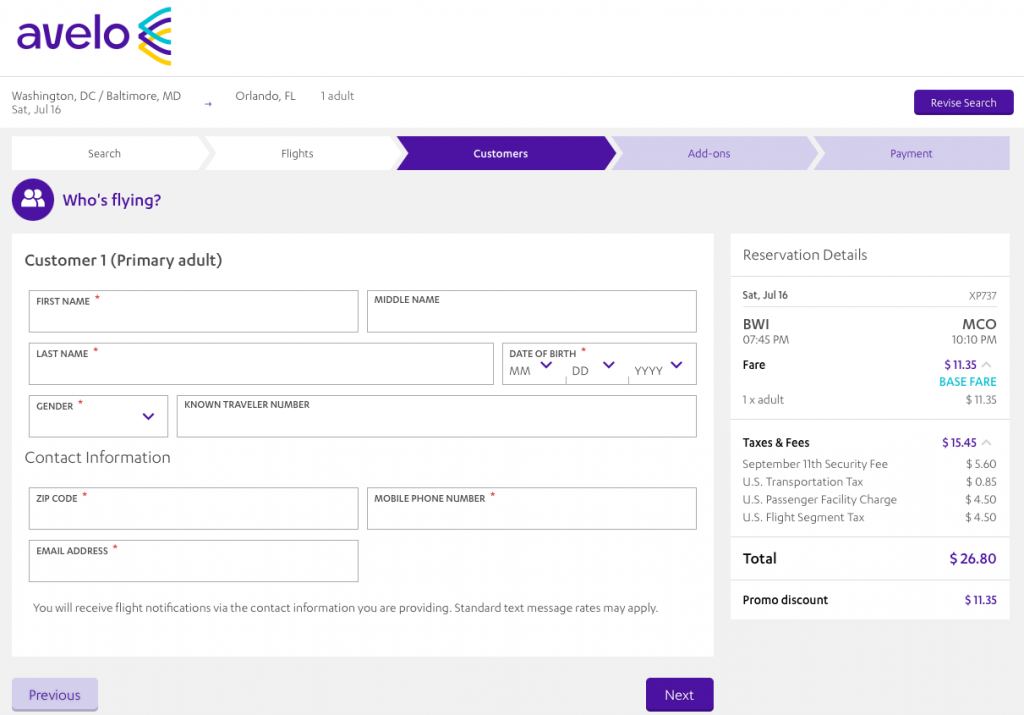Click the Revise Search button

pos(963,103)
